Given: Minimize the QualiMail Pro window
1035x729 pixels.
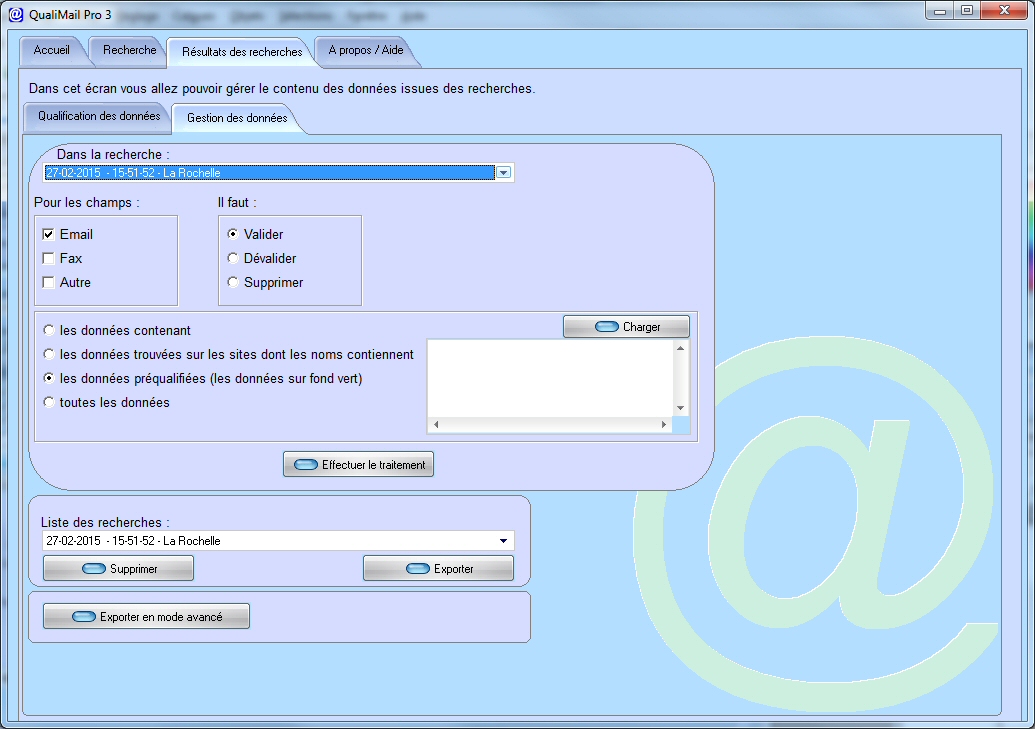Looking at the screenshot, I should 940,11.
